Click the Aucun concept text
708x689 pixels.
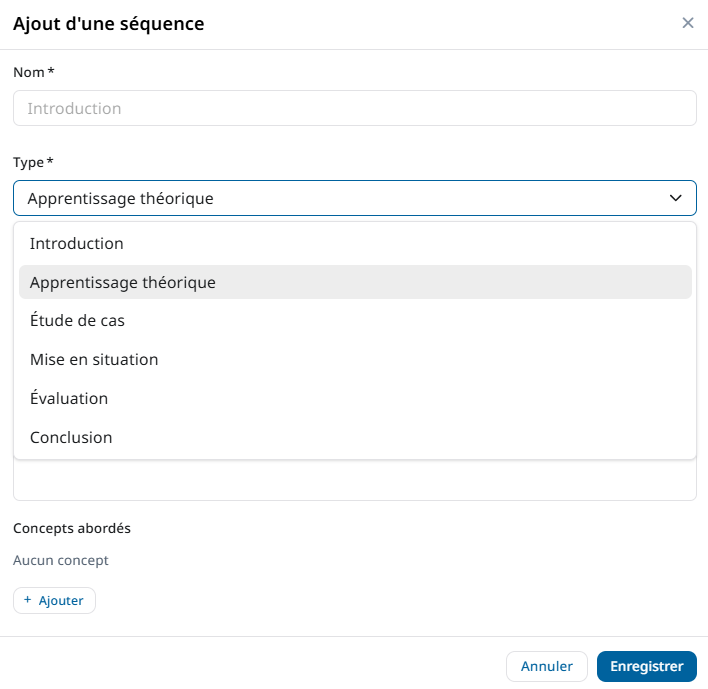(61, 560)
